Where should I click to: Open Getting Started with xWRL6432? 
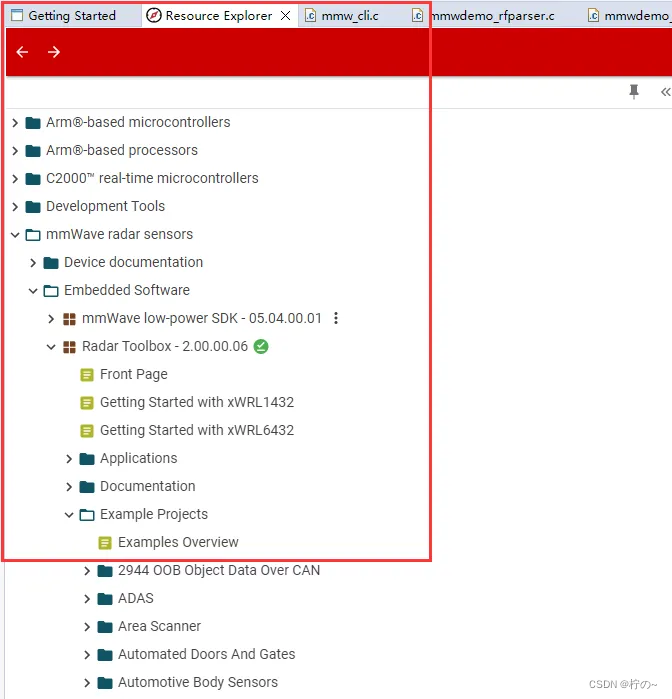coord(197,430)
